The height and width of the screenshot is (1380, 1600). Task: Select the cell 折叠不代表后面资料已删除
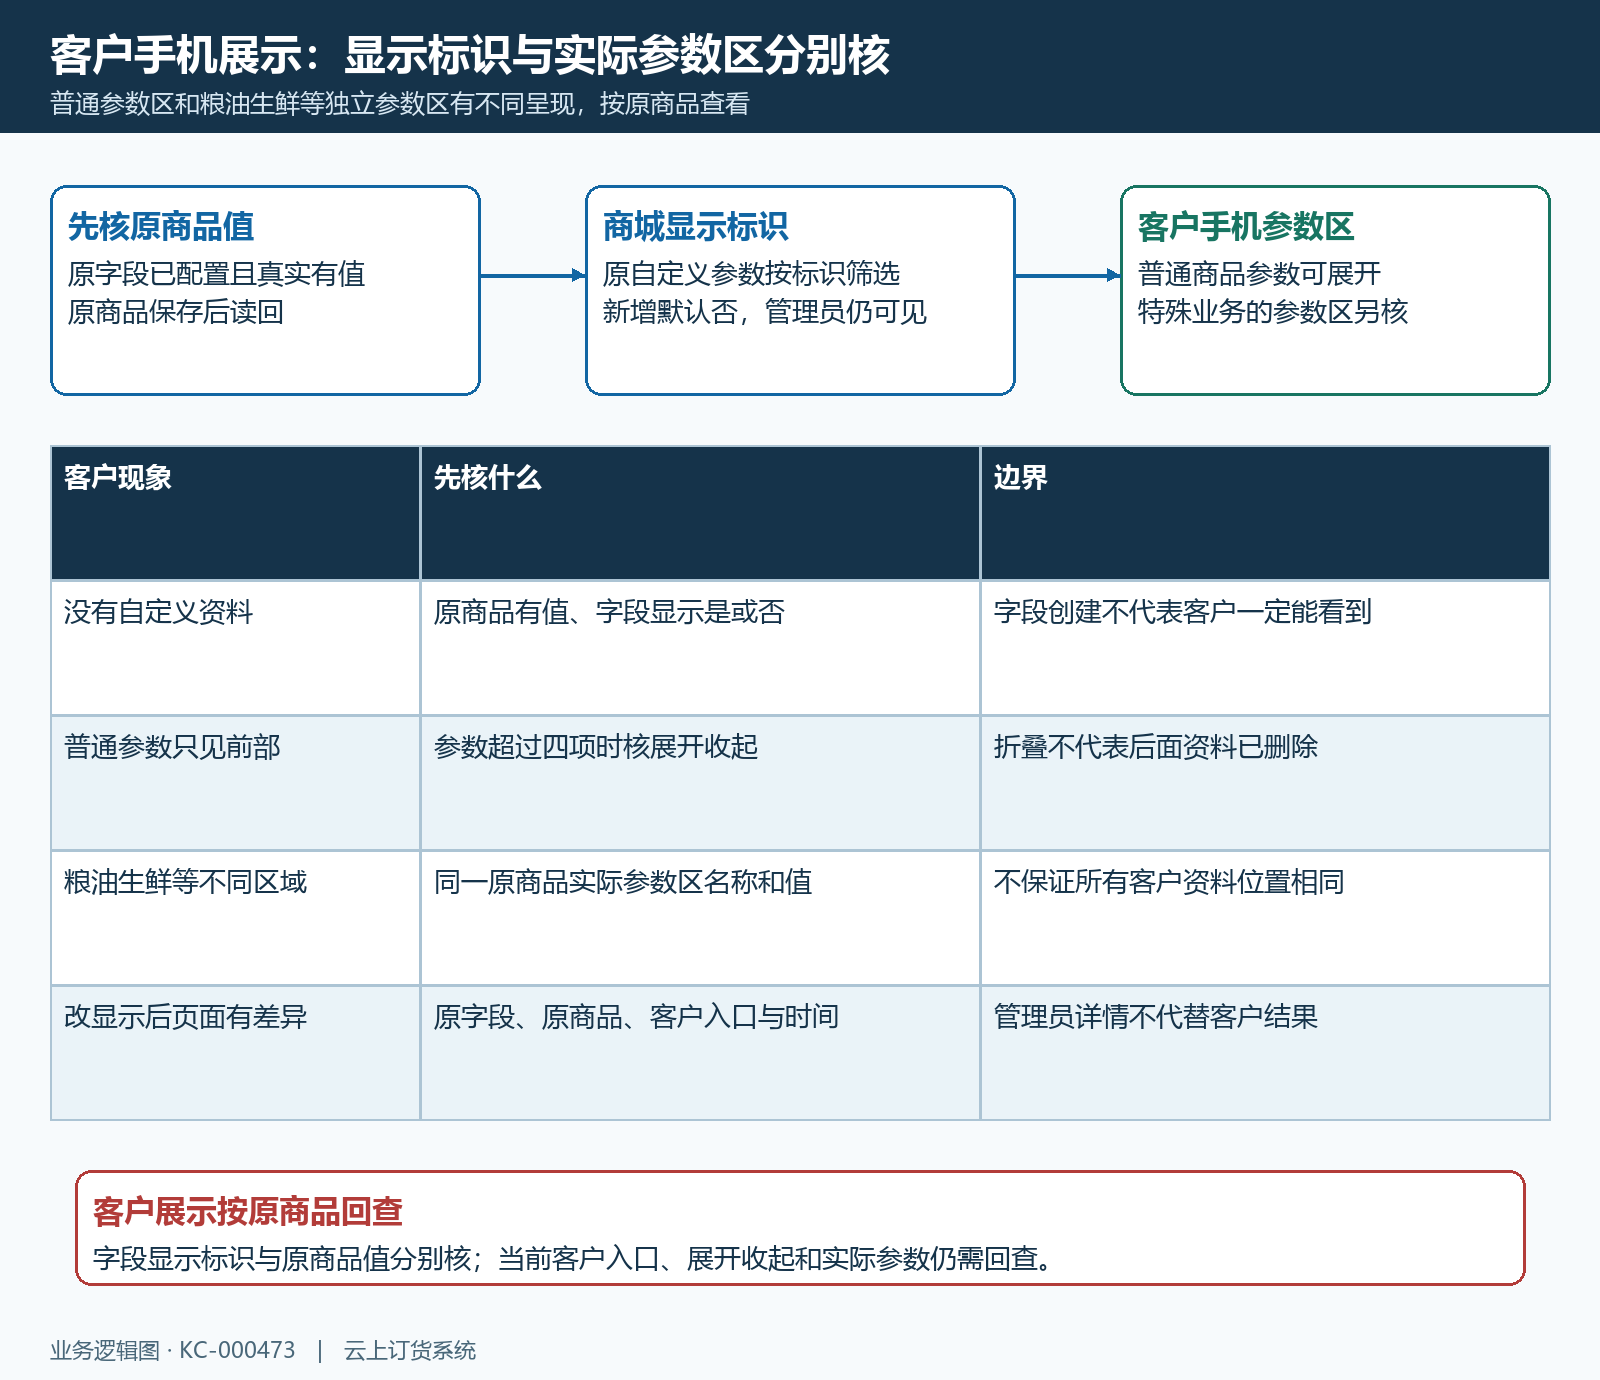1265,783
